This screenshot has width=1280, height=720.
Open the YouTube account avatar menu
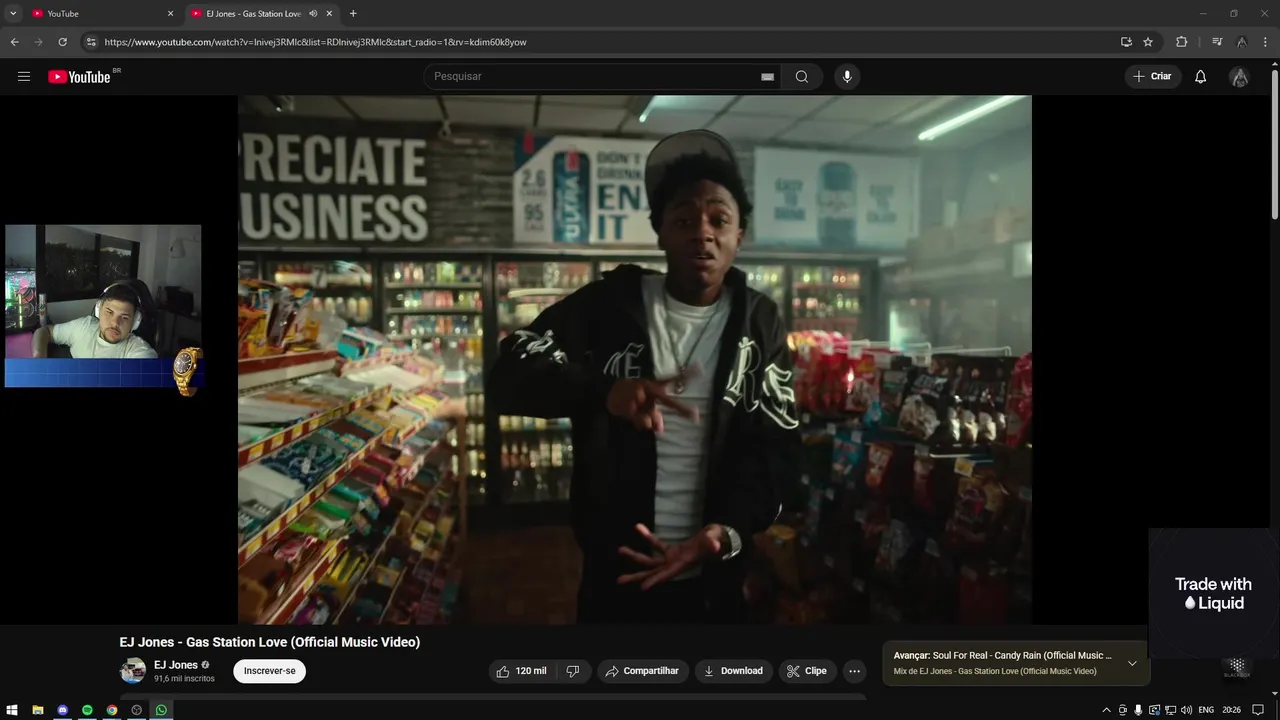coord(1239,77)
